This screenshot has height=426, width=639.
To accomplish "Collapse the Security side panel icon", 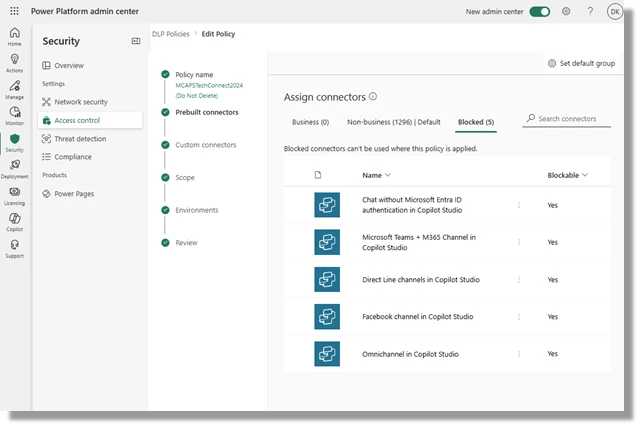I will tap(136, 41).
